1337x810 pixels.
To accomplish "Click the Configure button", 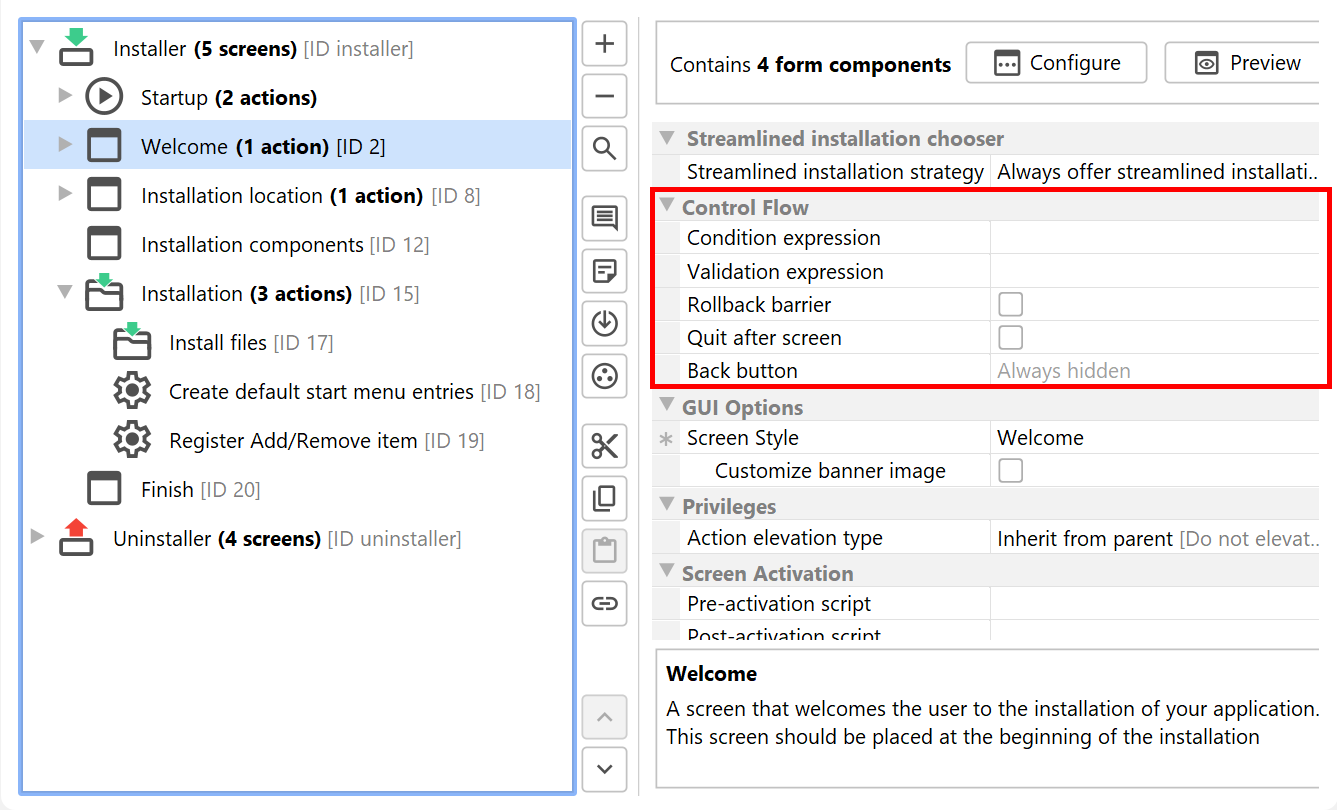I will coord(1056,63).
